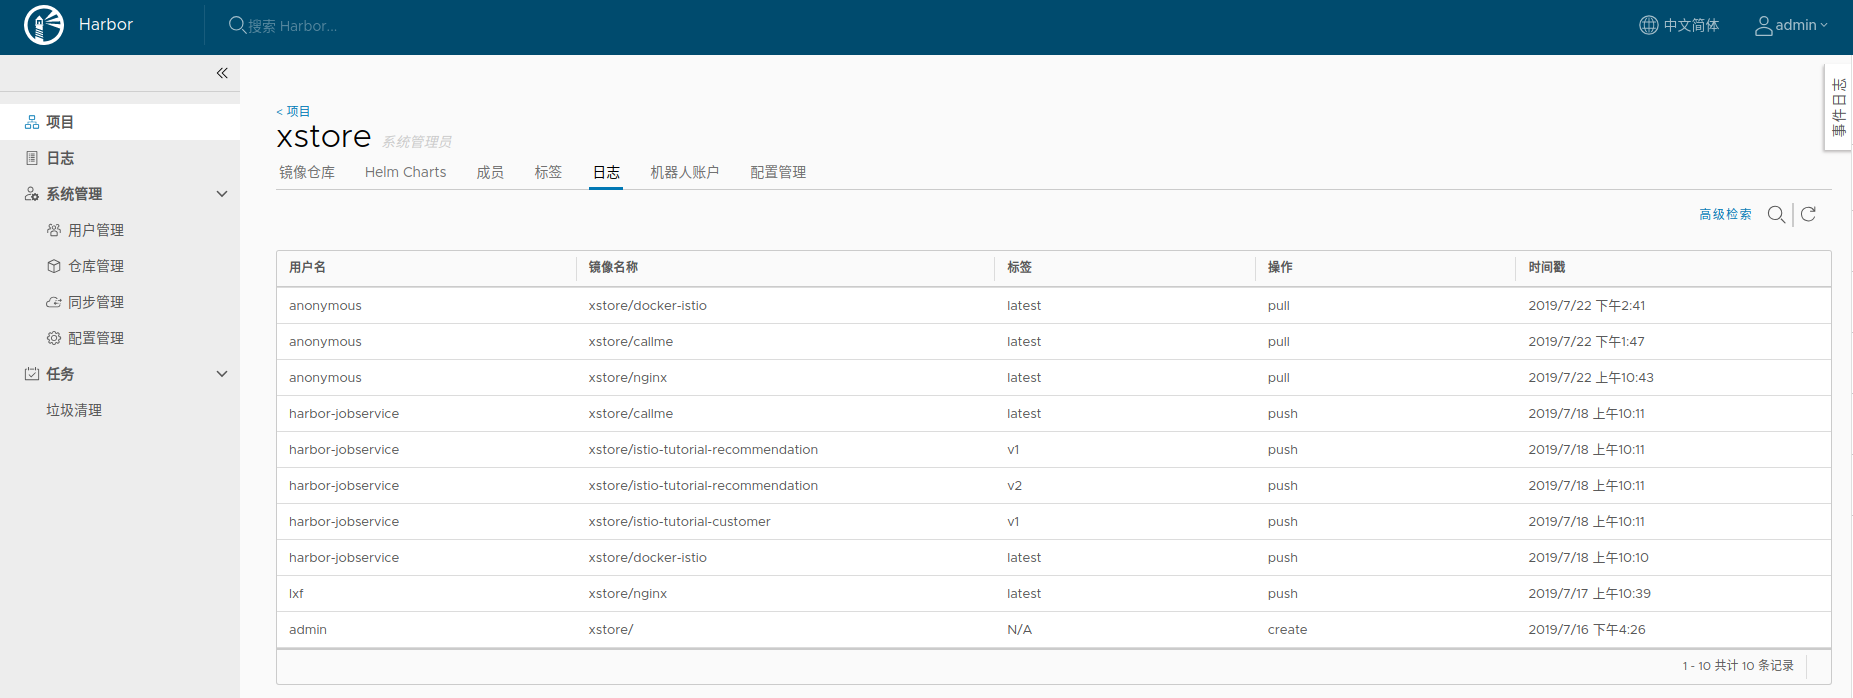Switch to the 成员 tab

click(x=490, y=172)
